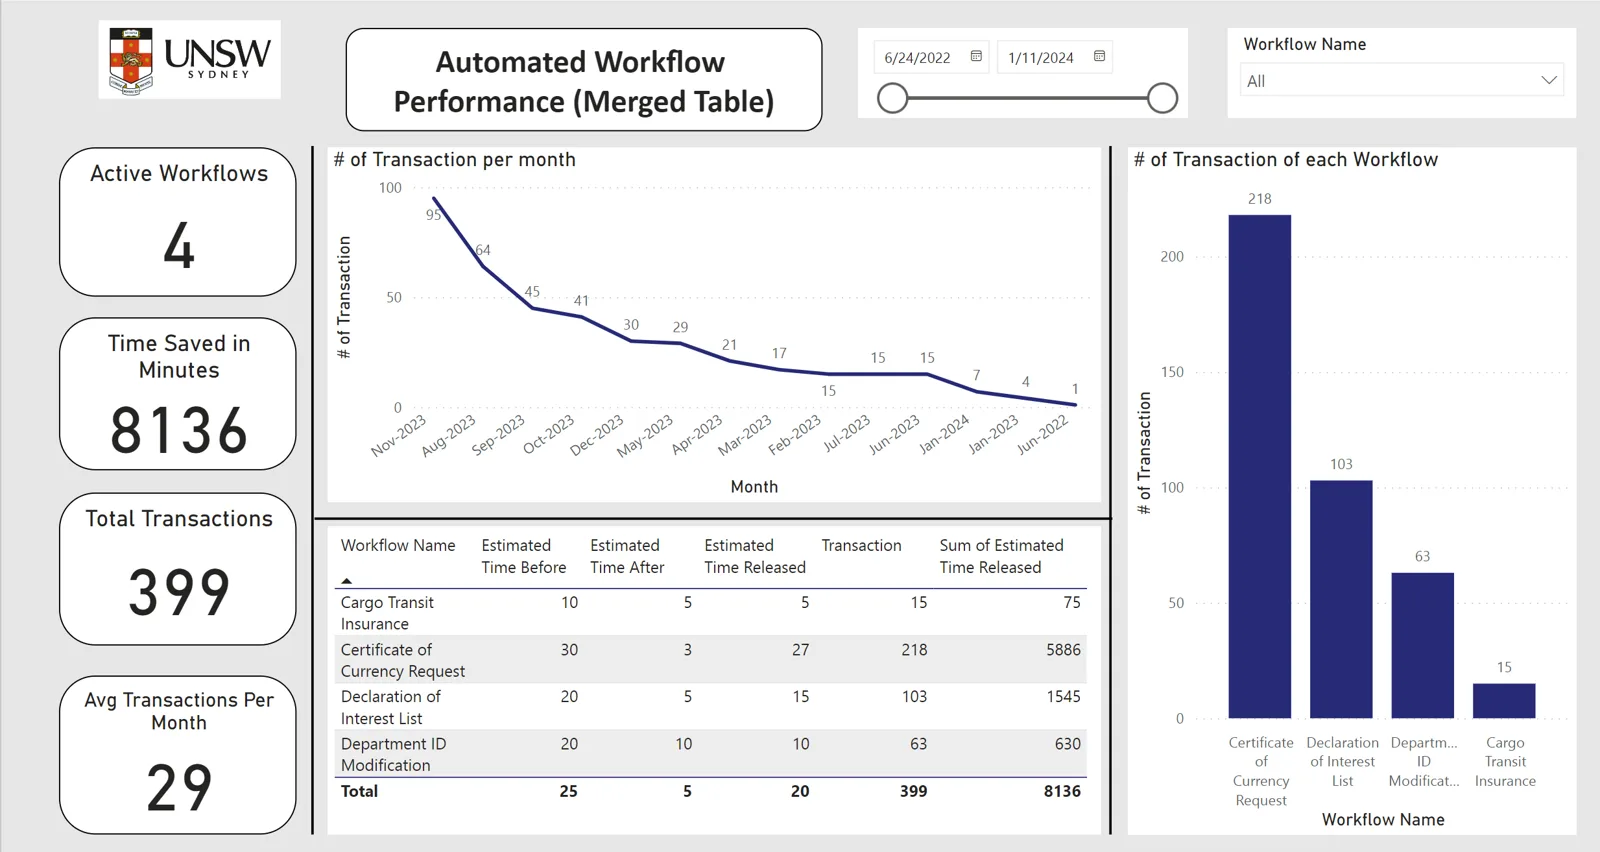Screen dimensions: 1600x852
Task: Select the Department ID Modification table row
Action: [711, 753]
